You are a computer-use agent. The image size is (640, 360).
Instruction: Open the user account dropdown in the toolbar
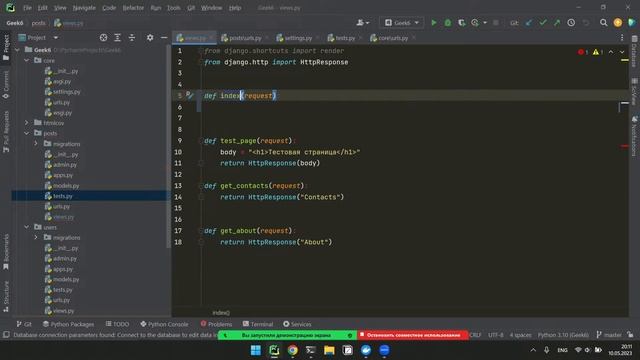point(362,23)
